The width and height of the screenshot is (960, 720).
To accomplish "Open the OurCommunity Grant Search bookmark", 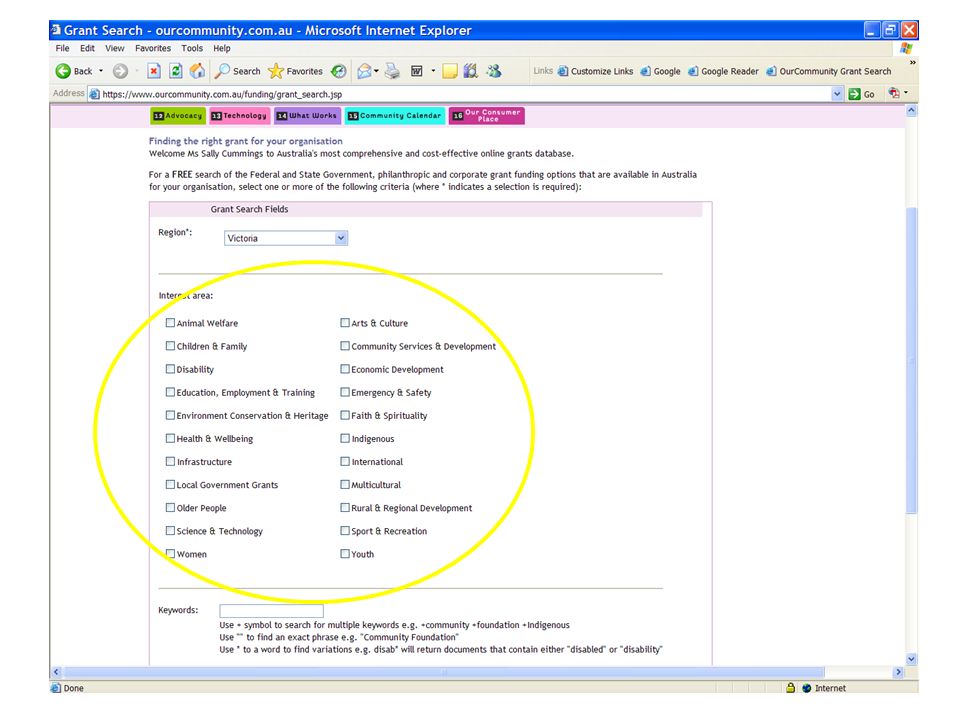I will pyautogui.click(x=829, y=71).
